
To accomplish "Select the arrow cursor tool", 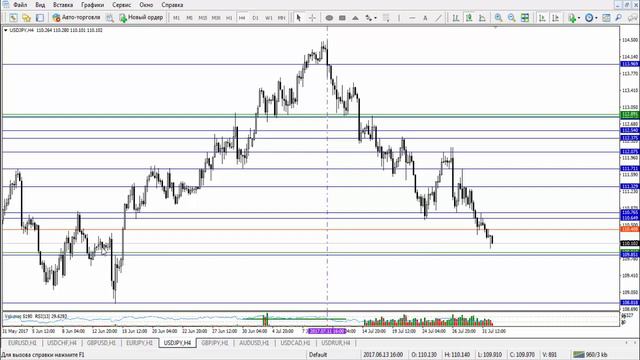I will pyautogui.click(x=299, y=18).
